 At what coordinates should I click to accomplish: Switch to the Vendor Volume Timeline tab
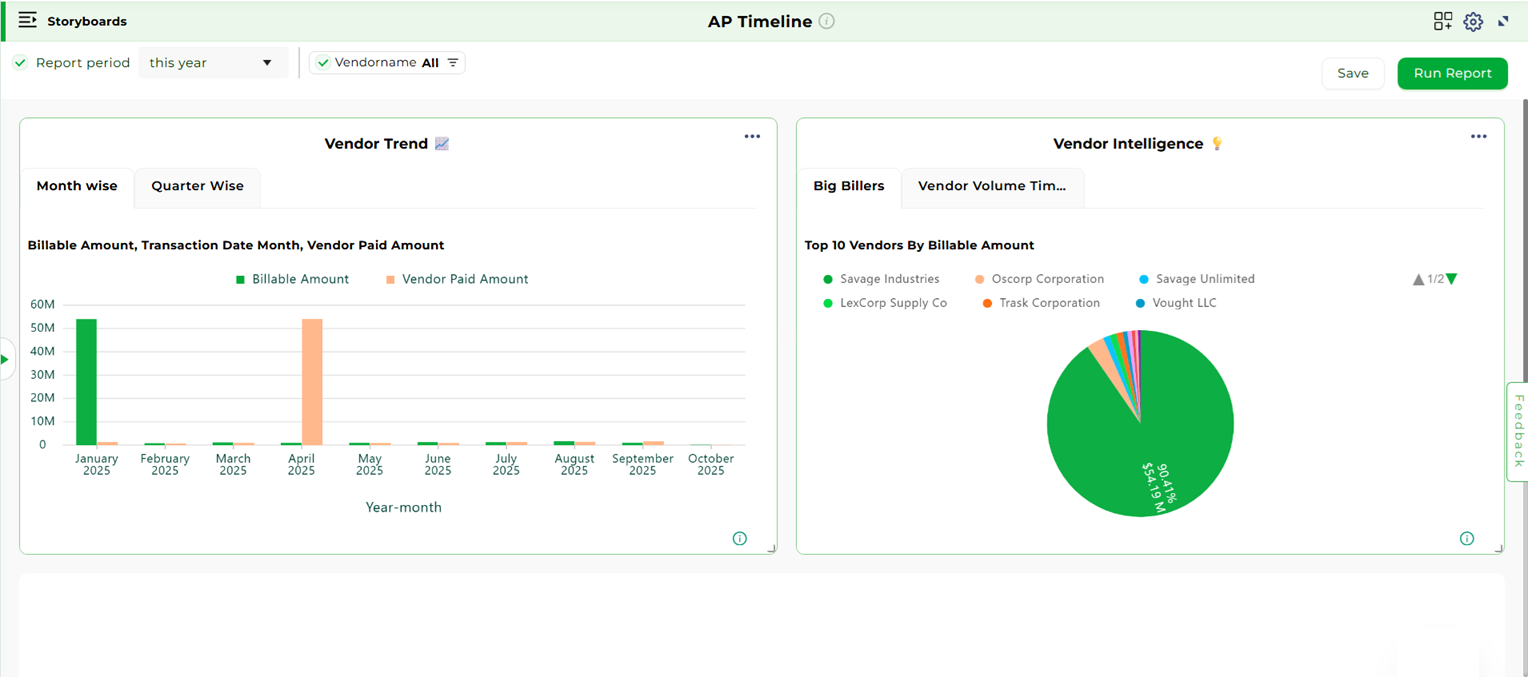pos(991,186)
